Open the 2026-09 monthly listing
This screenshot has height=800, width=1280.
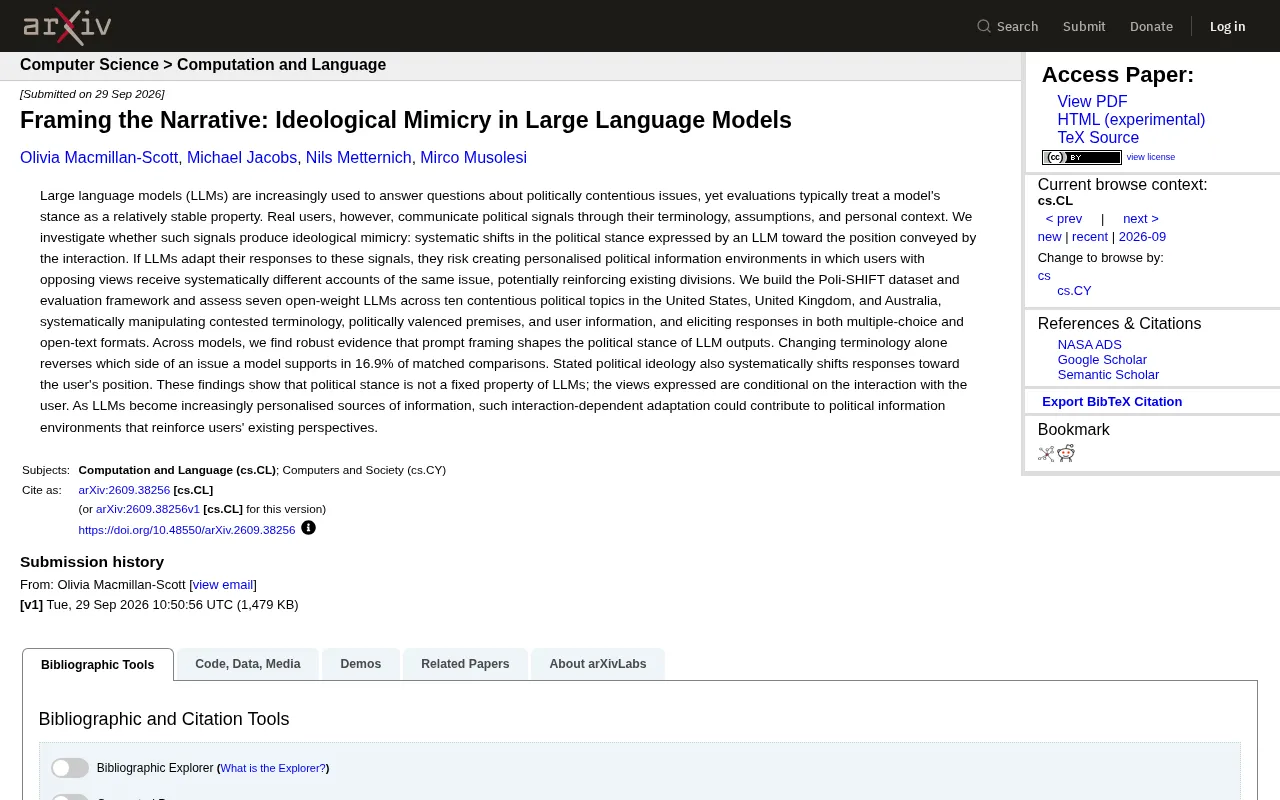tap(1142, 237)
